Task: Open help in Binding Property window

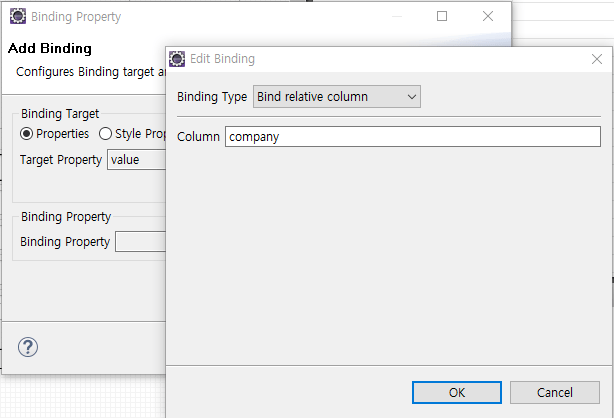Action: (28, 347)
